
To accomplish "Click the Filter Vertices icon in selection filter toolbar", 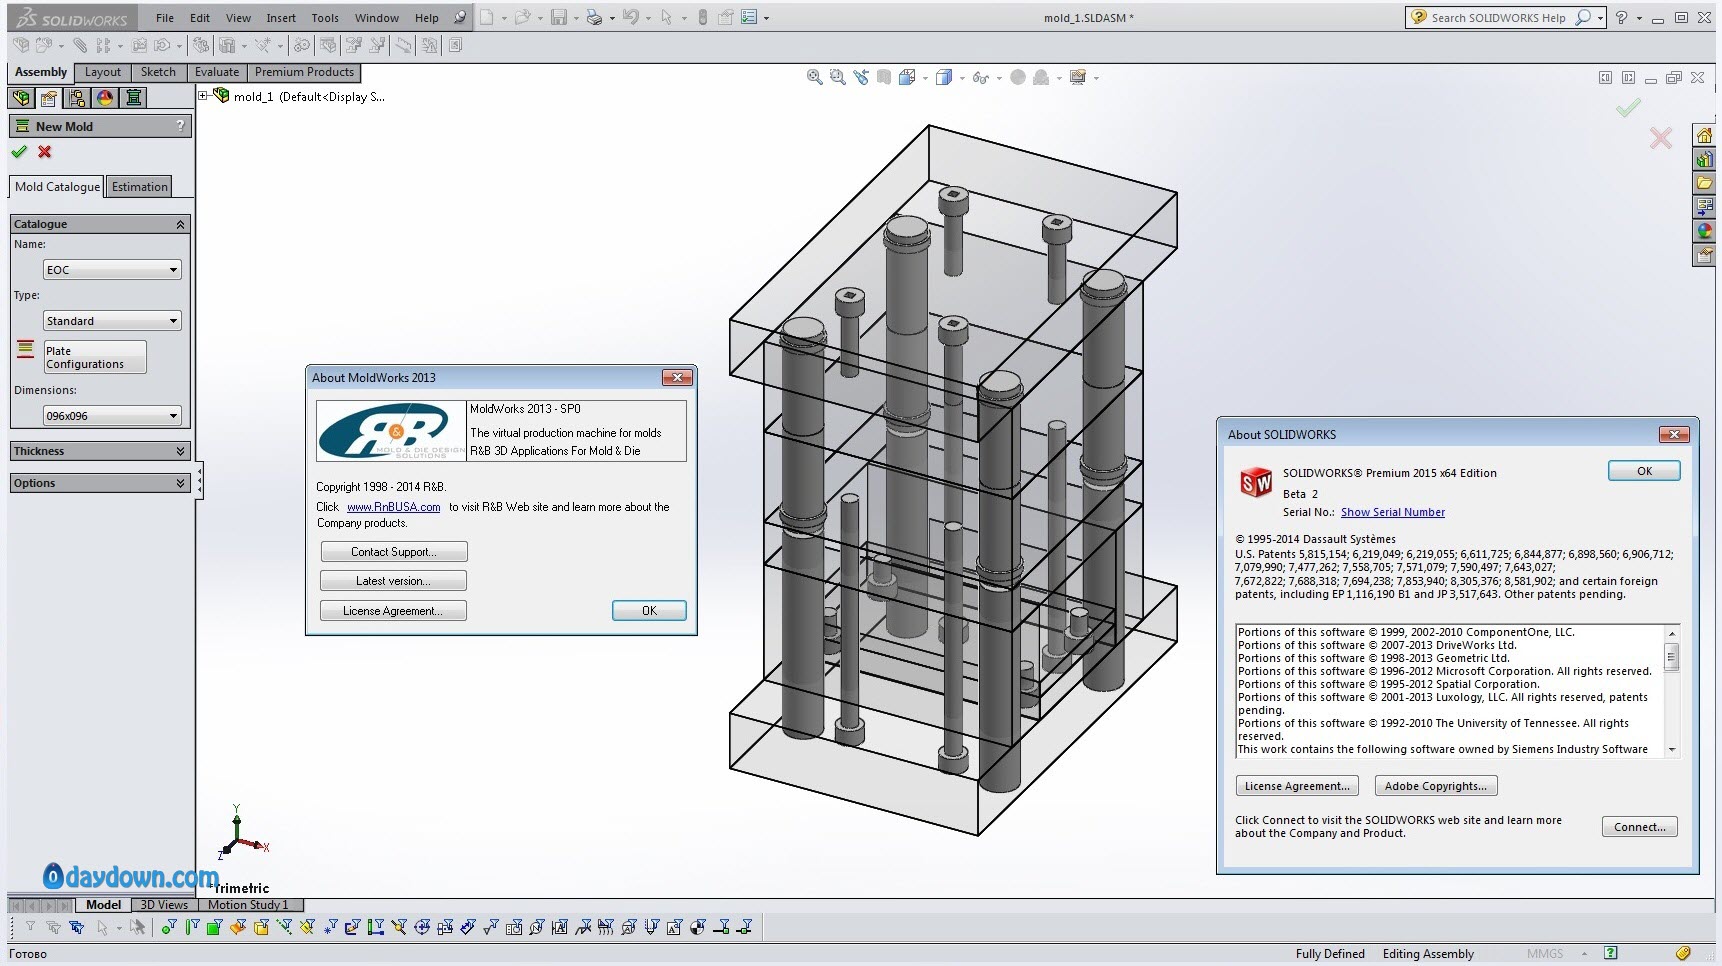I will [168, 927].
